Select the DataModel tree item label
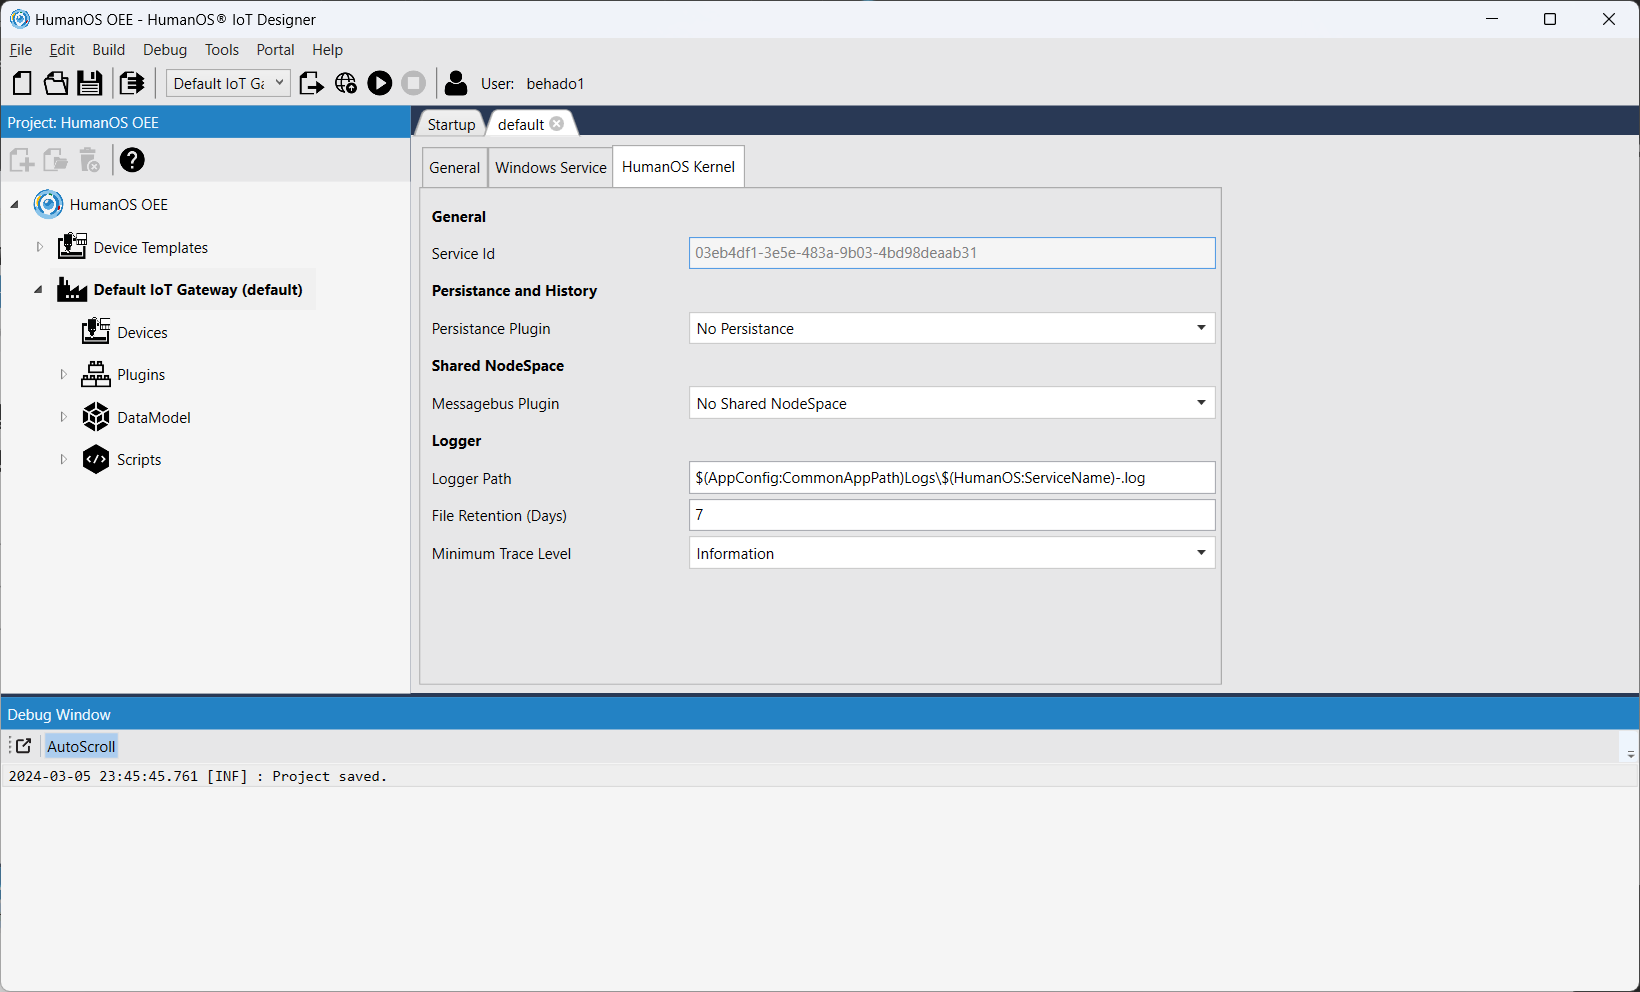Image resolution: width=1640 pixels, height=992 pixels. pos(154,417)
